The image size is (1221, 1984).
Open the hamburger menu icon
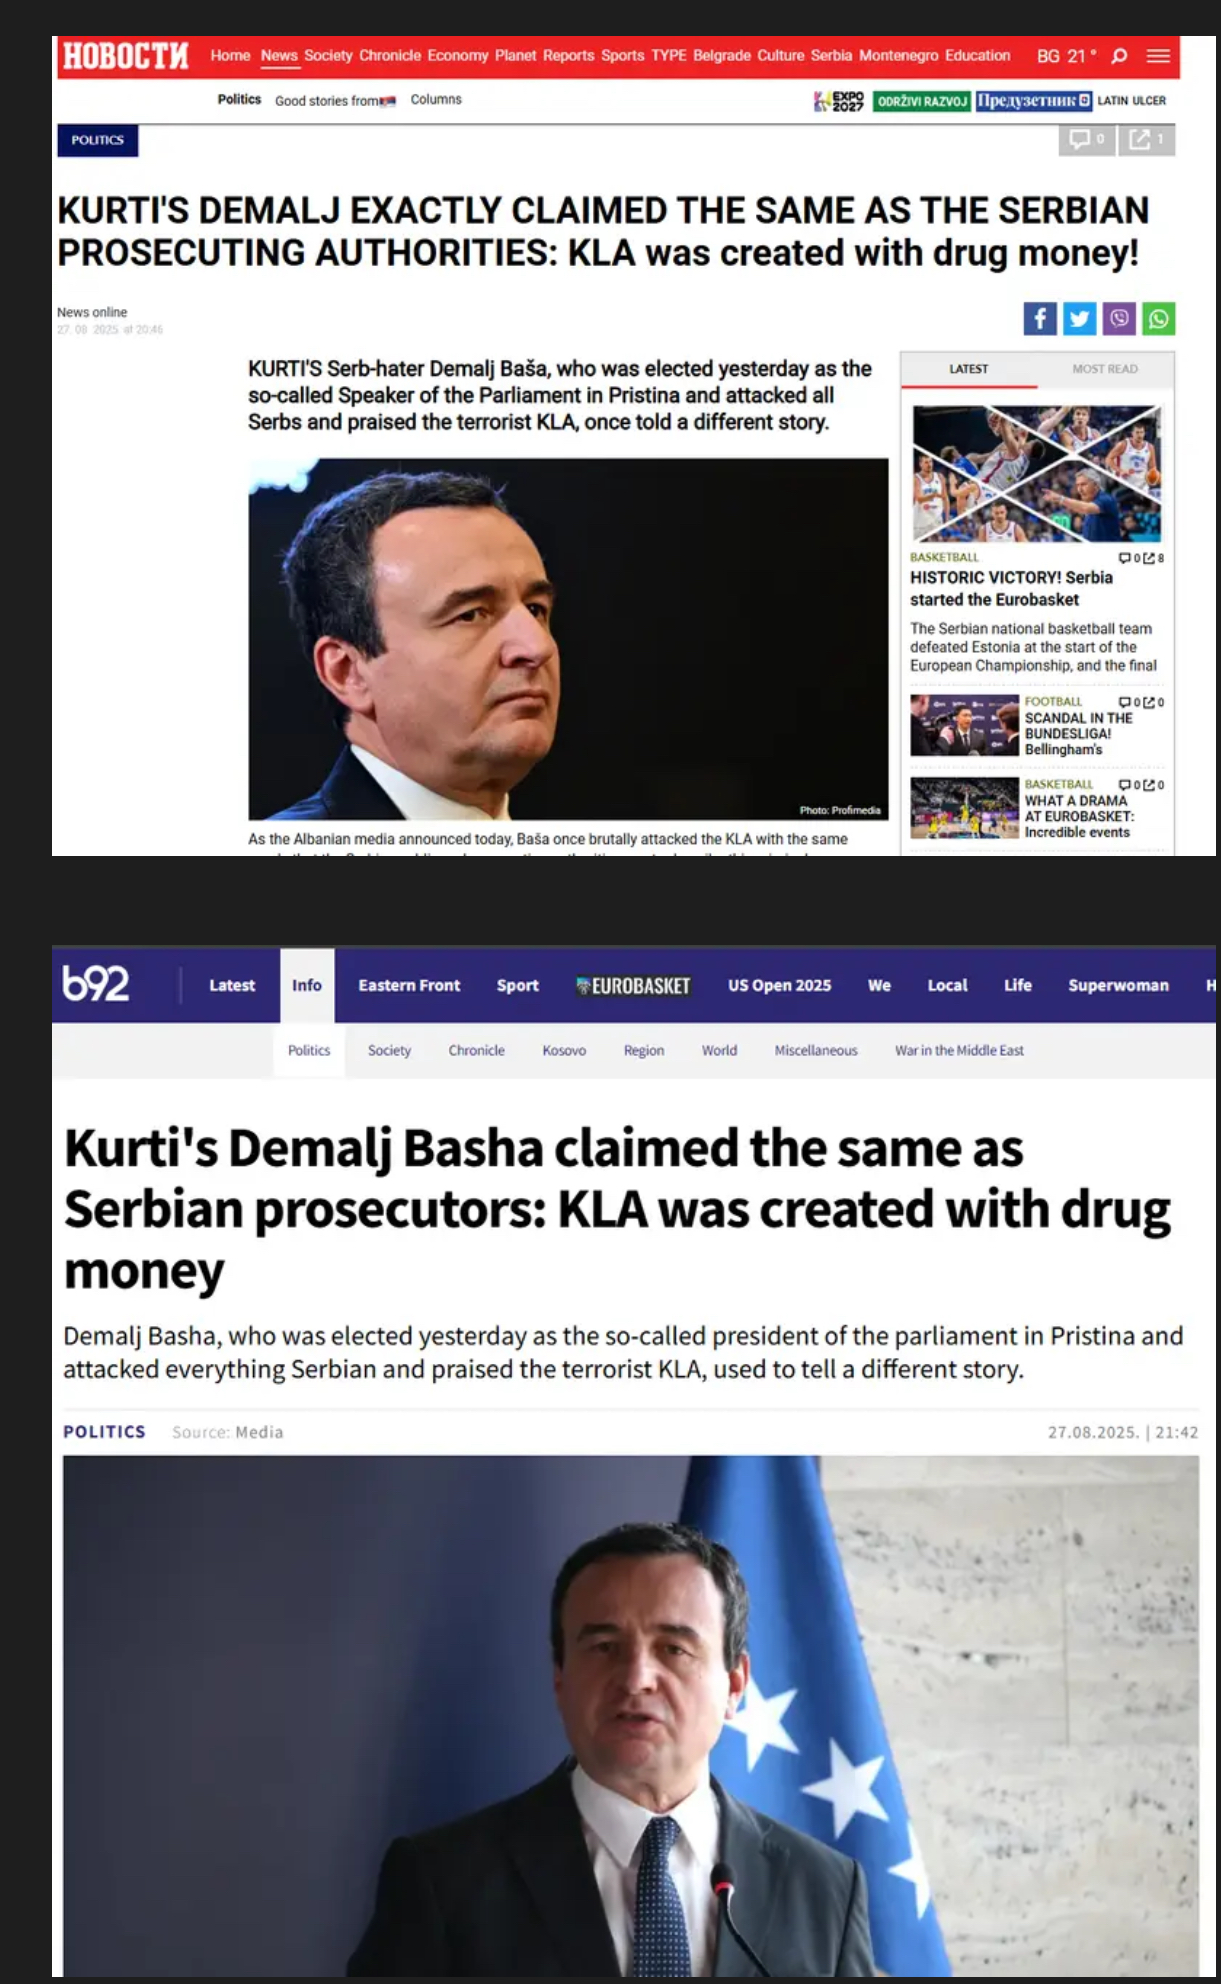(x=1158, y=56)
